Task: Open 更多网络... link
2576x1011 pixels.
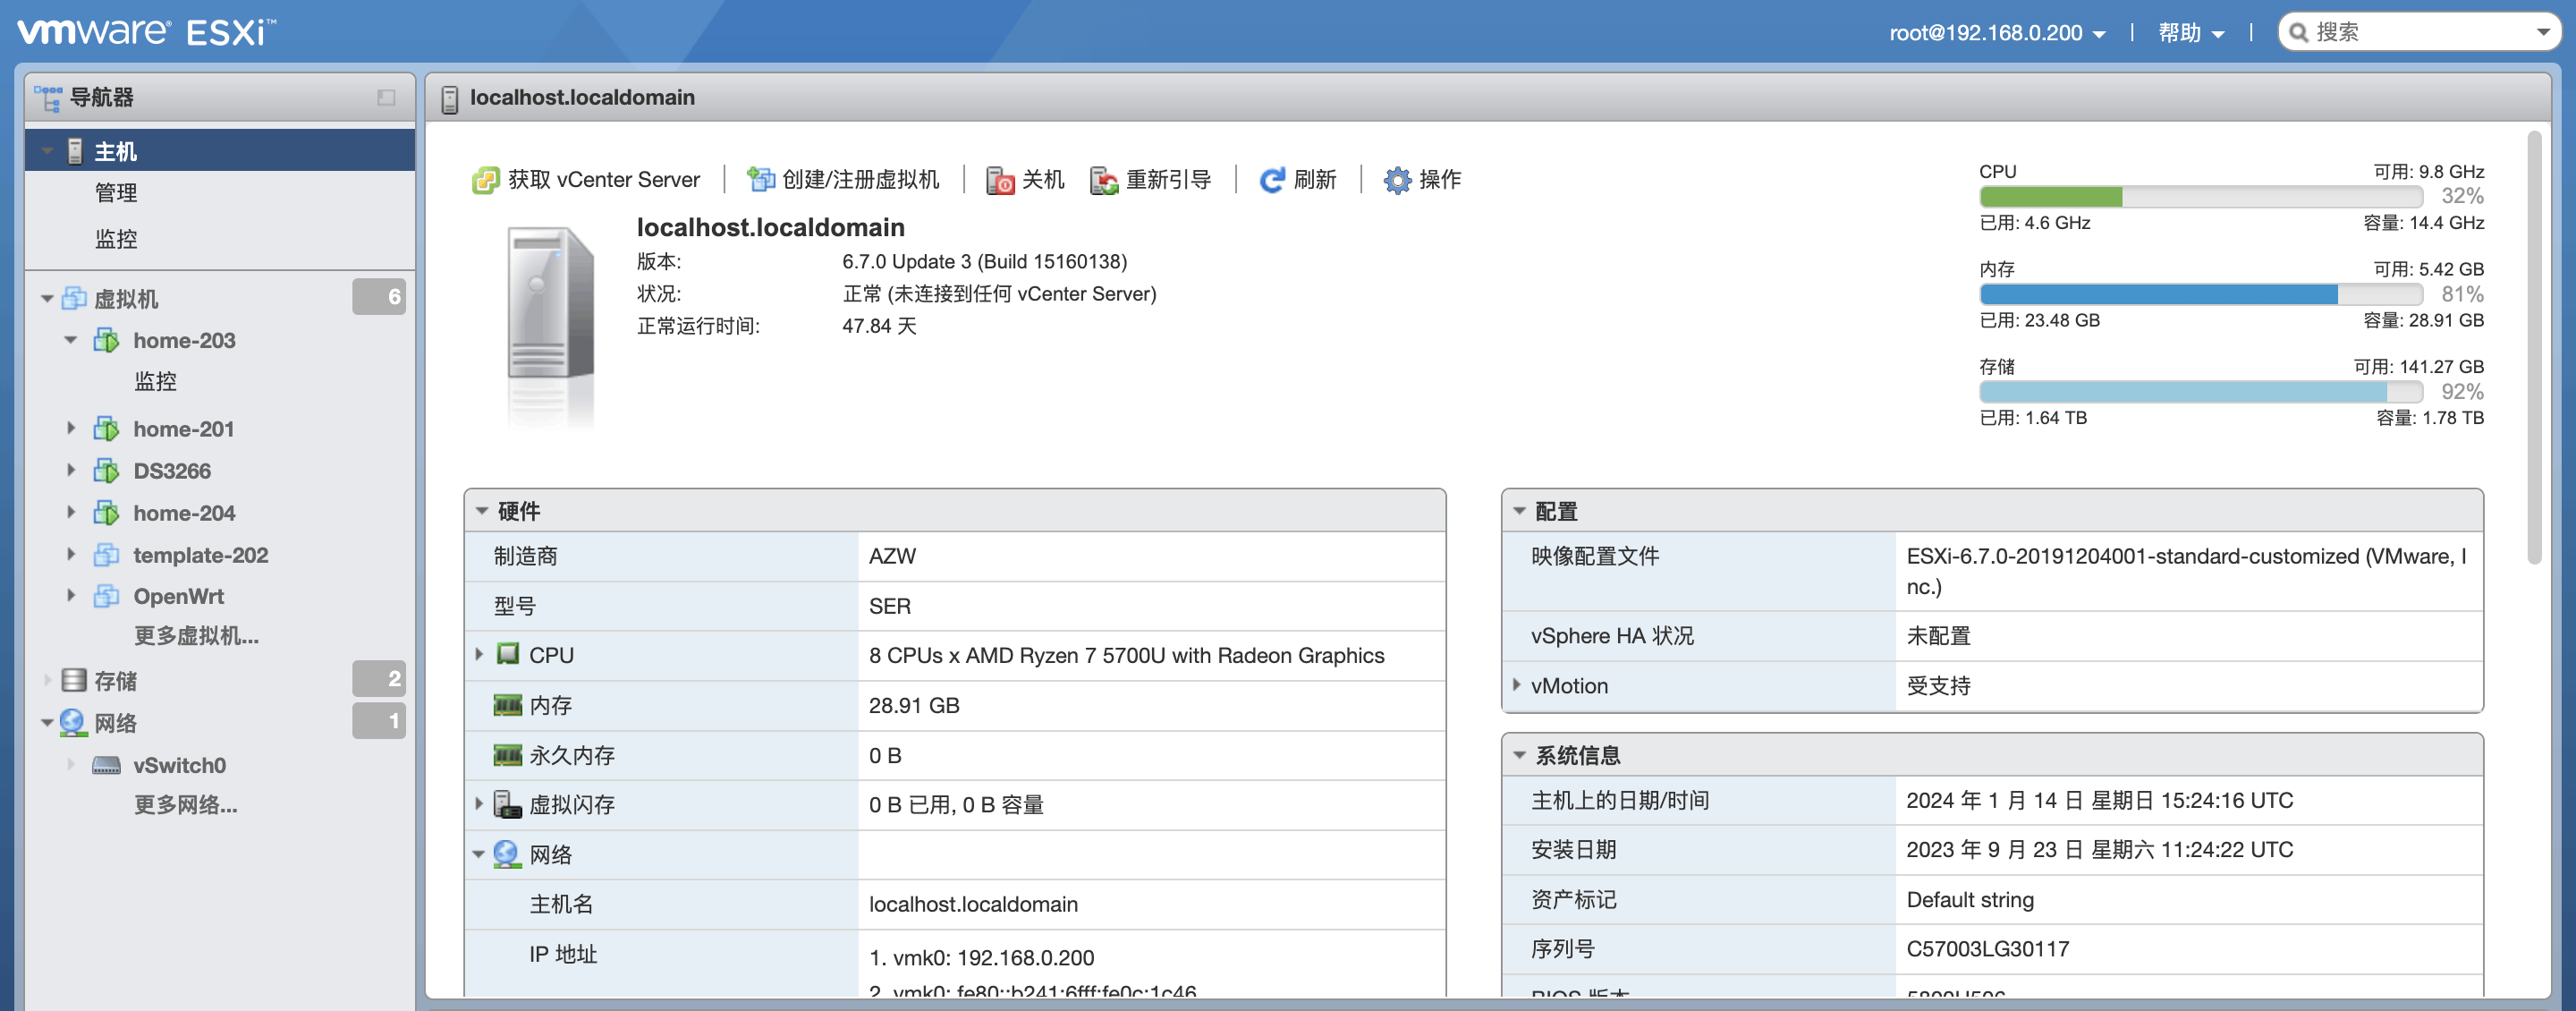Action: (185, 805)
